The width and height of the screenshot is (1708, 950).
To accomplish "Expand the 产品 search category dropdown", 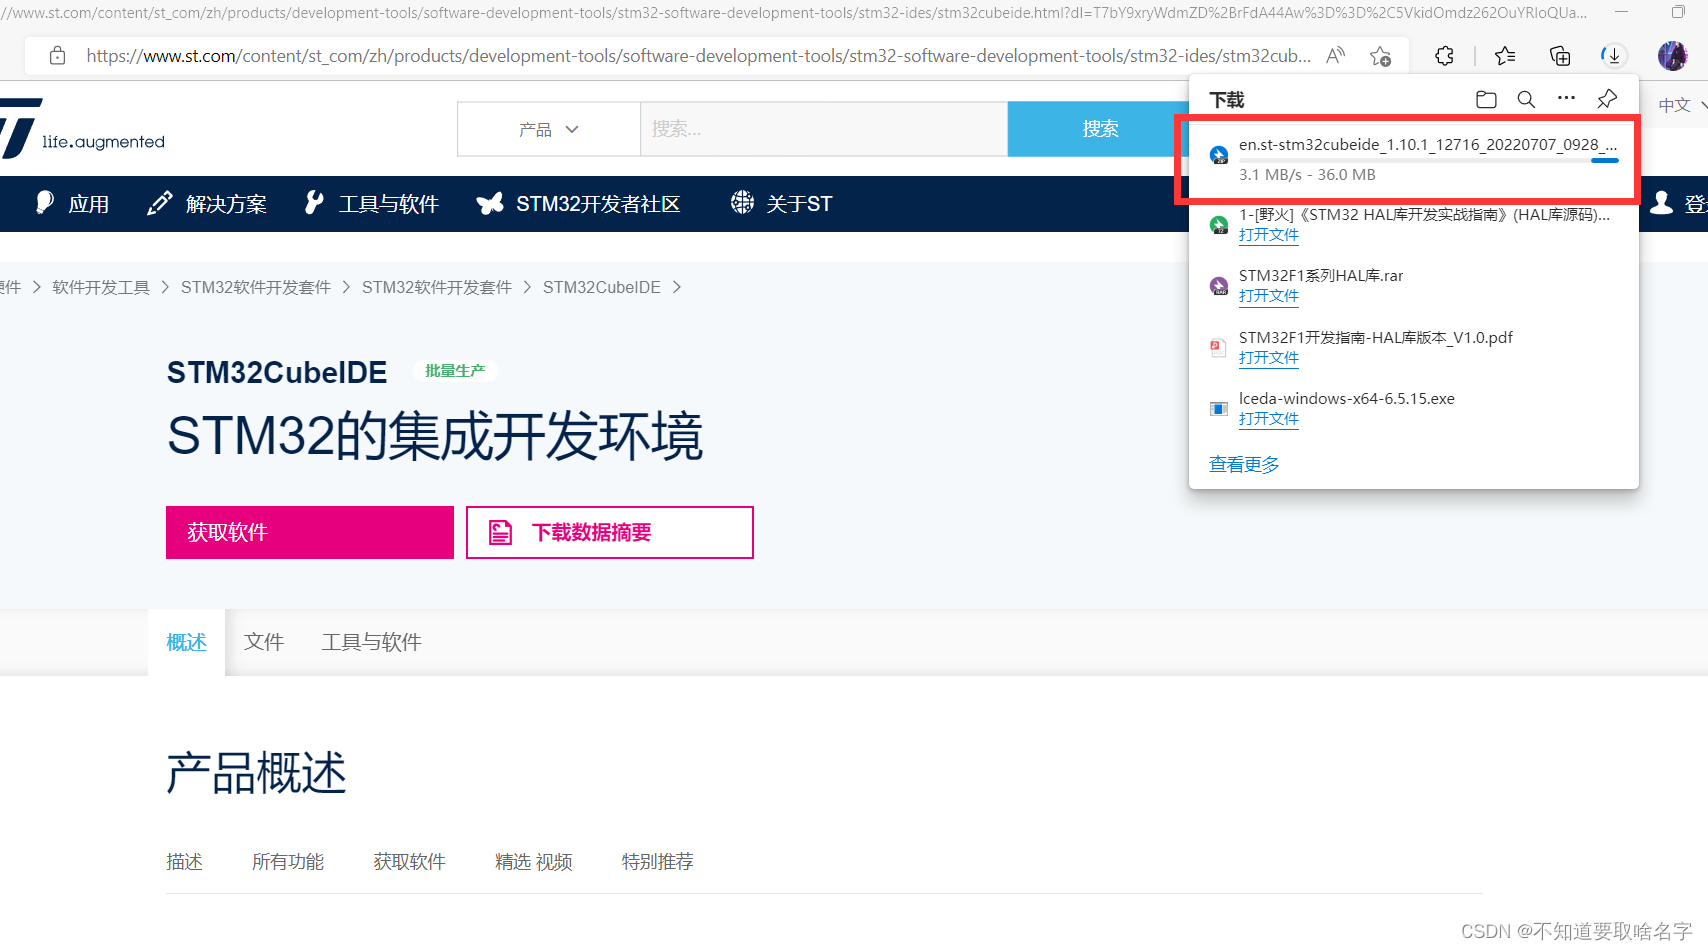I will (549, 129).
